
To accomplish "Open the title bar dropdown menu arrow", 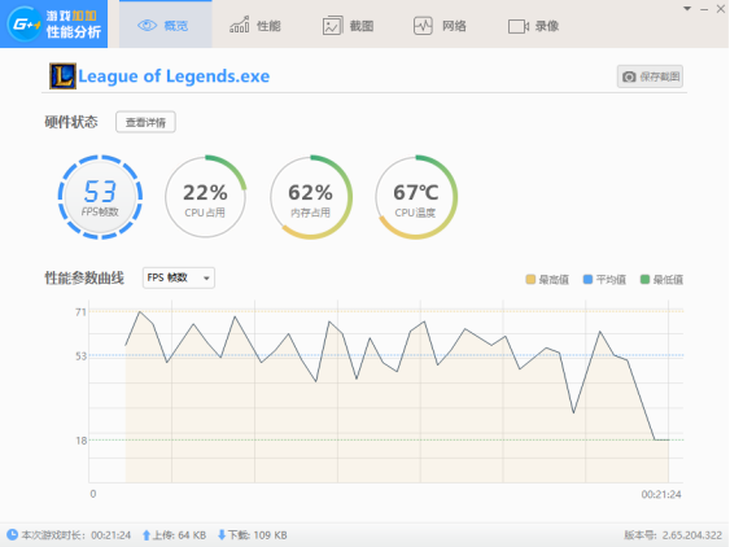I will point(686,8).
